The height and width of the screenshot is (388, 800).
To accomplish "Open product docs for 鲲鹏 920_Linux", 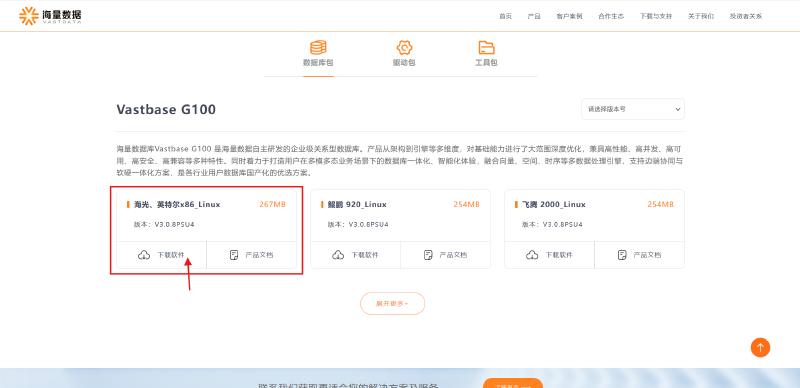I will (445, 255).
